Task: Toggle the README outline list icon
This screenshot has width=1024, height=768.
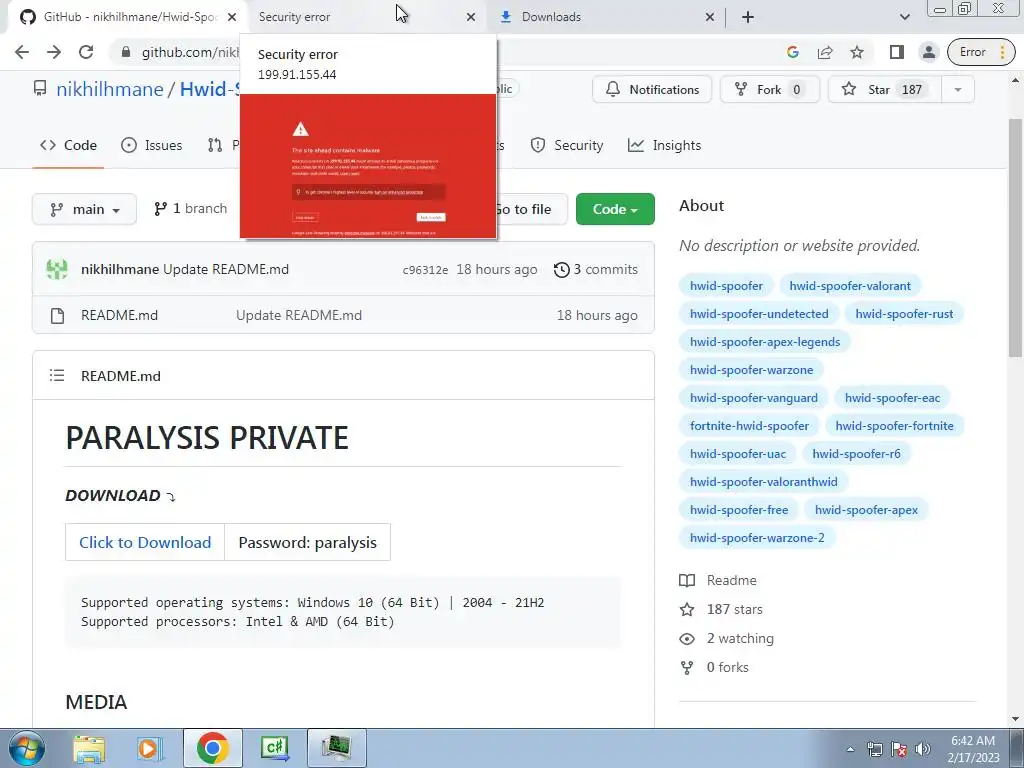Action: pyautogui.click(x=57, y=376)
